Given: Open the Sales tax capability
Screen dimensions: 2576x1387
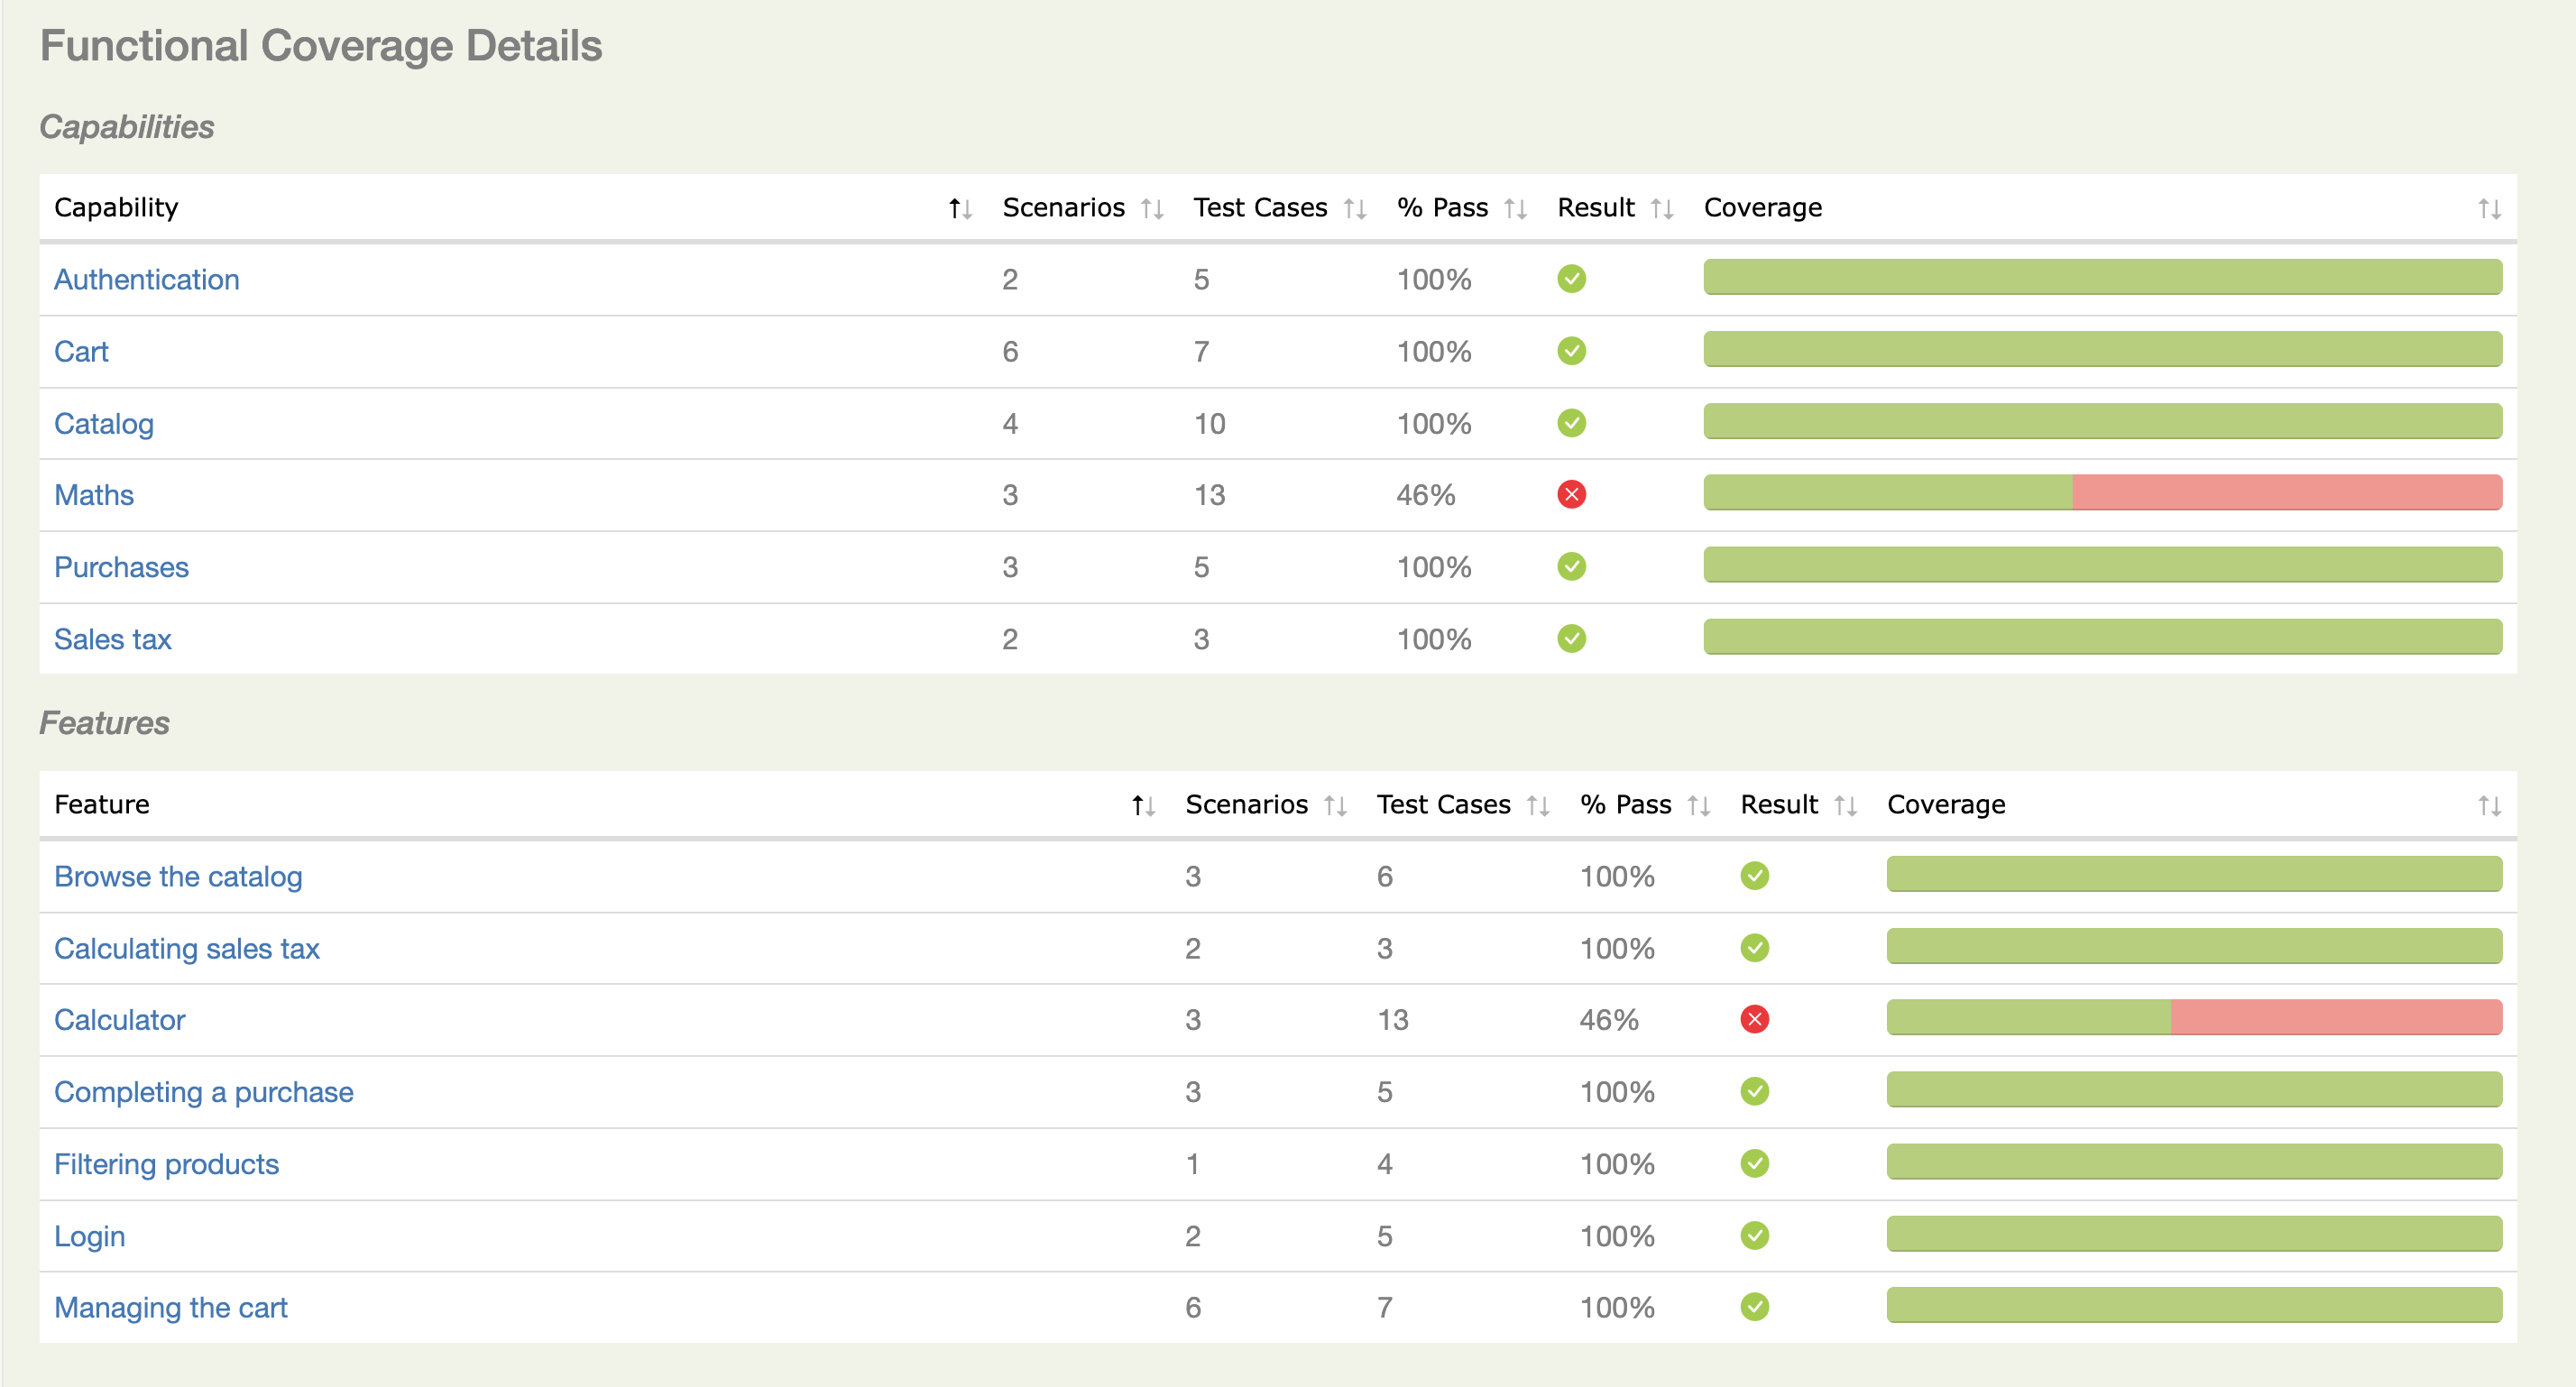Looking at the screenshot, I should pos(113,640).
